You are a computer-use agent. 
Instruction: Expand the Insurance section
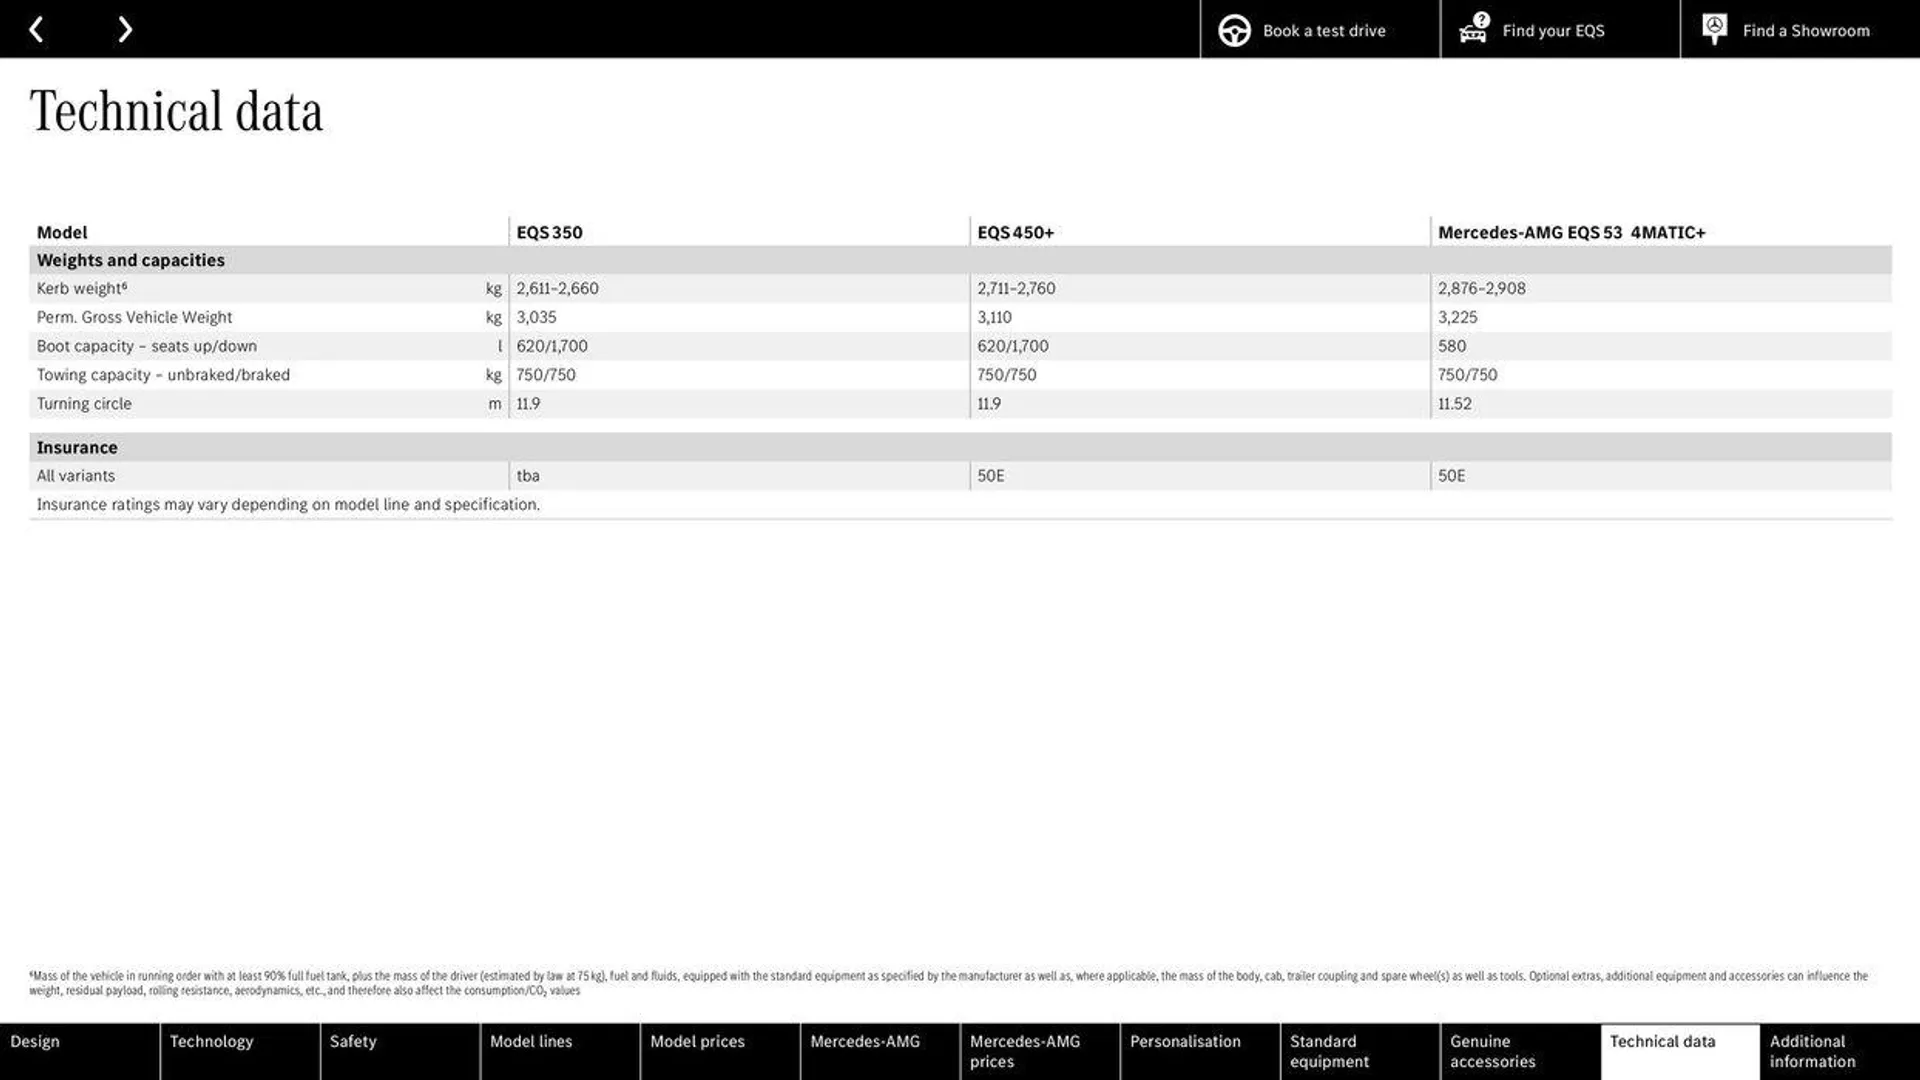(x=76, y=446)
